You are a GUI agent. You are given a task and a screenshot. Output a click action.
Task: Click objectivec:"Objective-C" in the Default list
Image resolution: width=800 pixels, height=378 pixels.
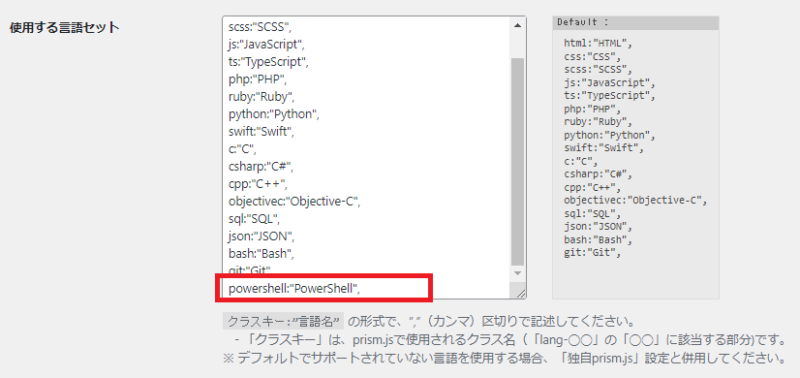pos(635,199)
